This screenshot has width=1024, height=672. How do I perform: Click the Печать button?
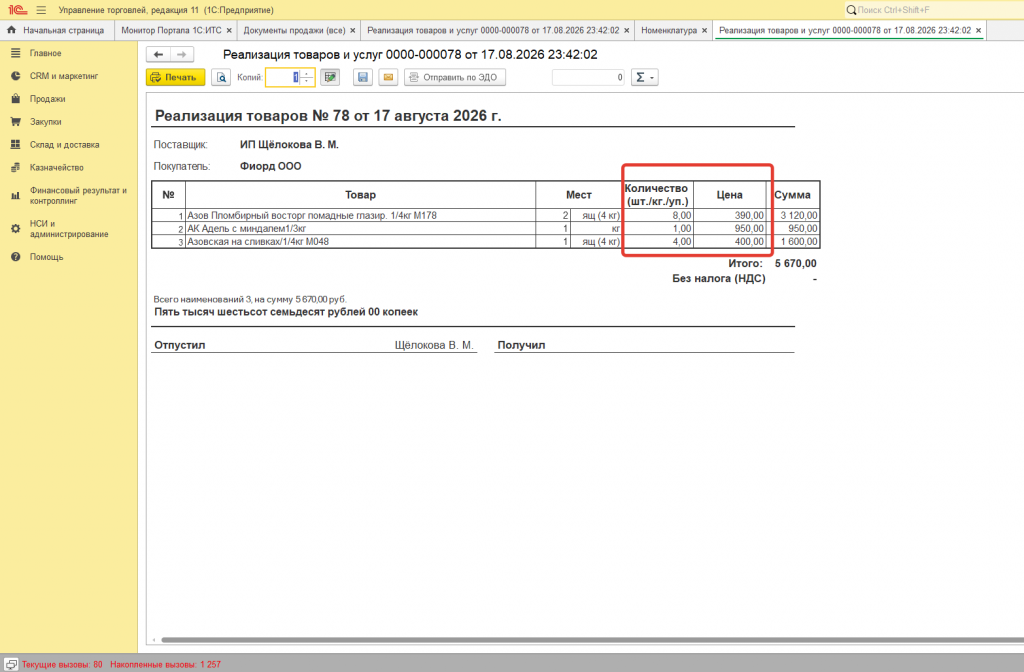coord(175,77)
